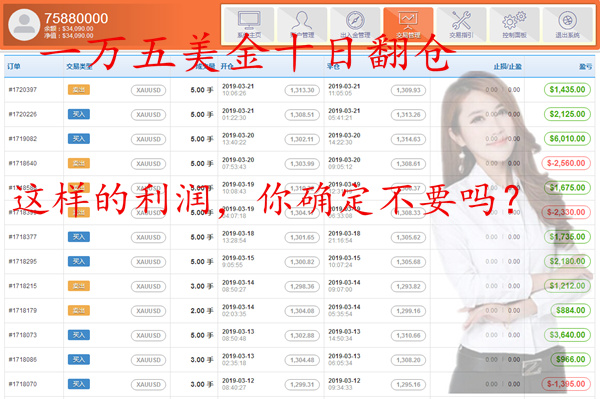Select order #1718215
Viewport: 600px width, 399px height.
[23, 286]
